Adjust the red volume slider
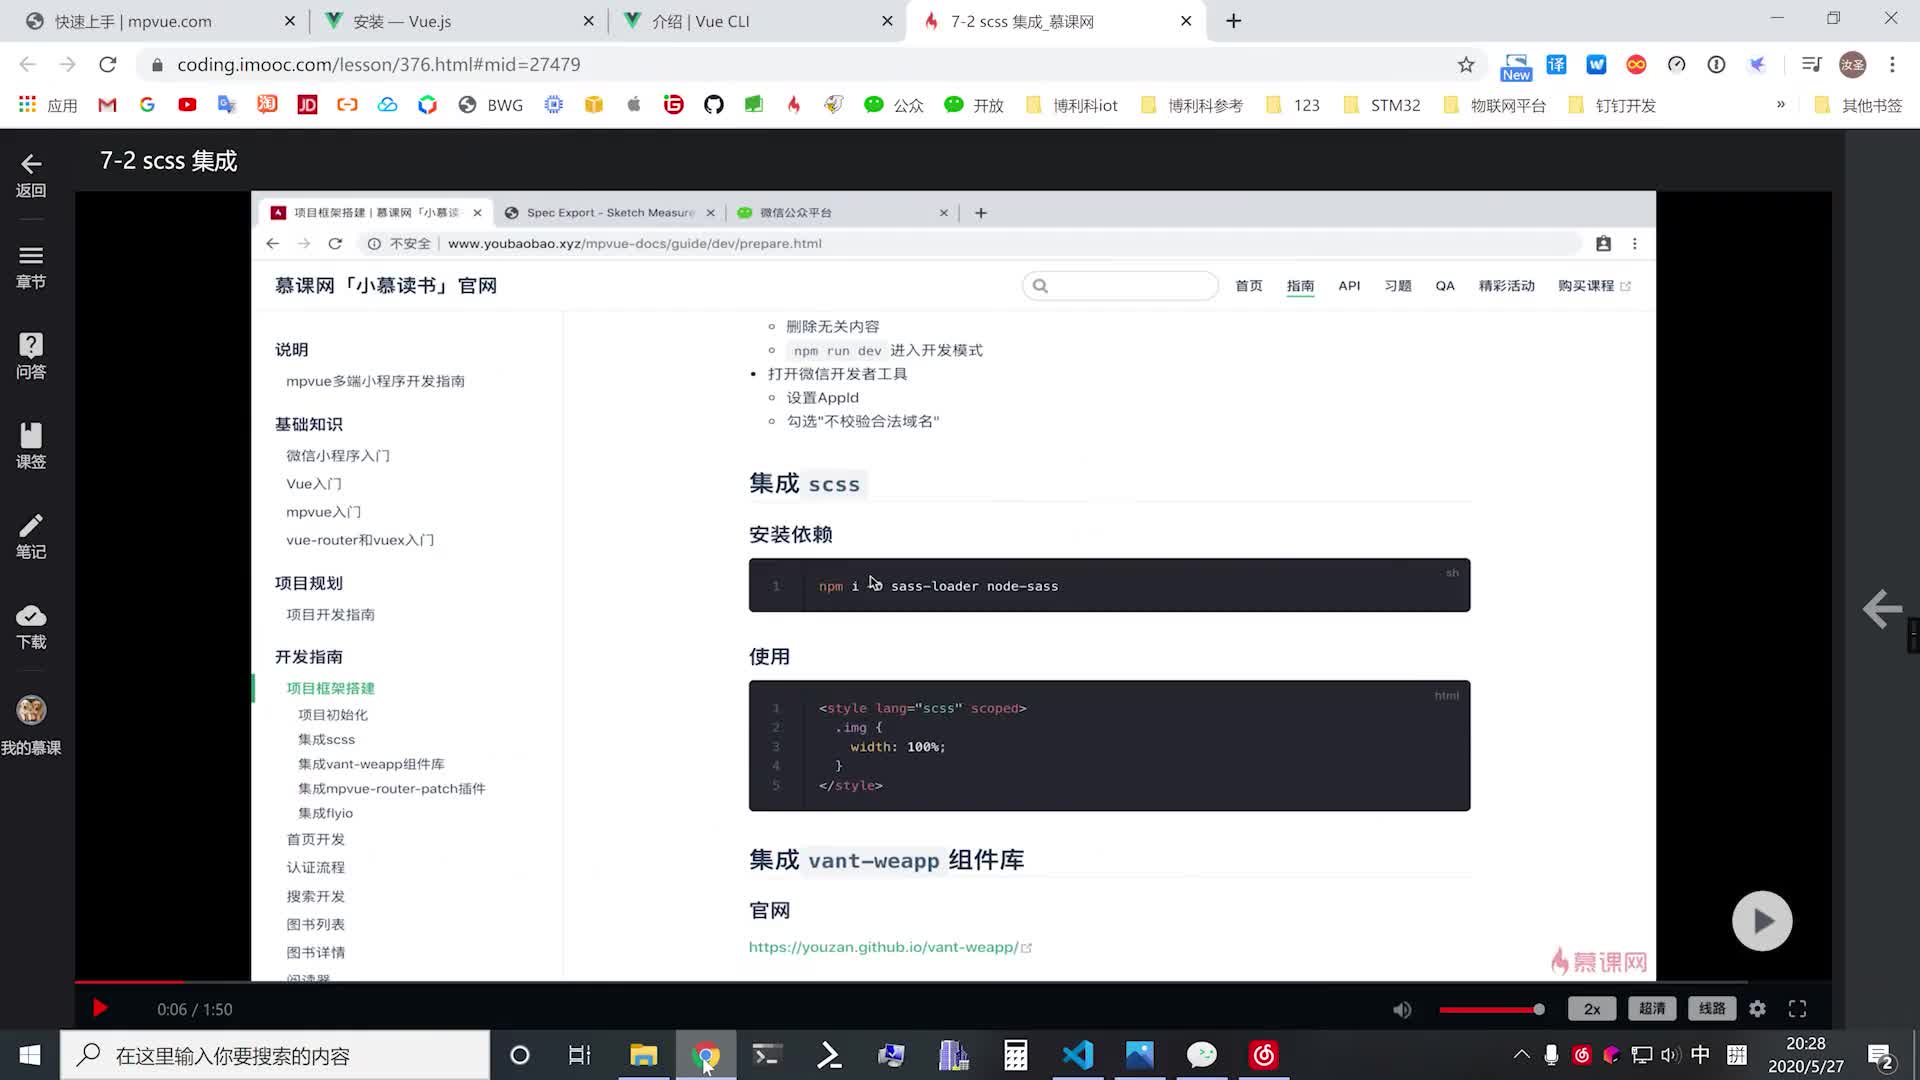Screen dimensions: 1920x1080 (x=1491, y=1009)
